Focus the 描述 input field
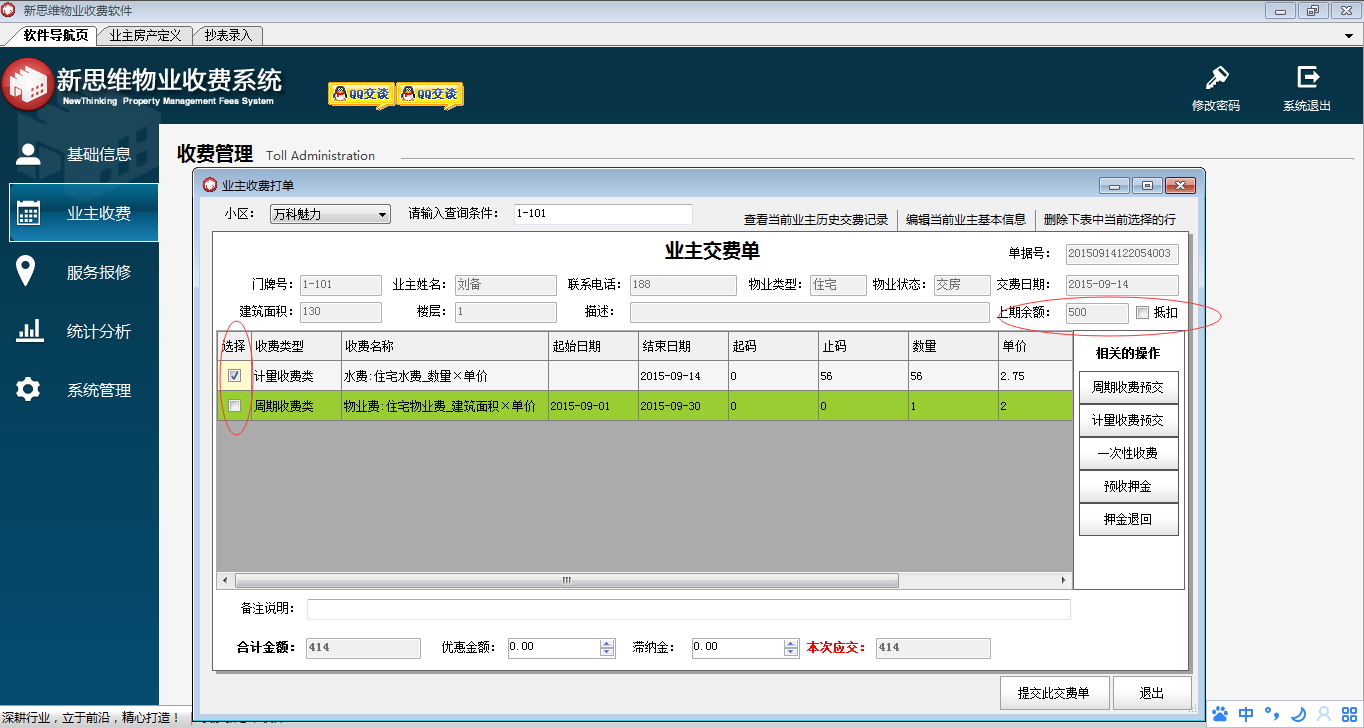Screen dimensions: 1364x728 (809, 312)
